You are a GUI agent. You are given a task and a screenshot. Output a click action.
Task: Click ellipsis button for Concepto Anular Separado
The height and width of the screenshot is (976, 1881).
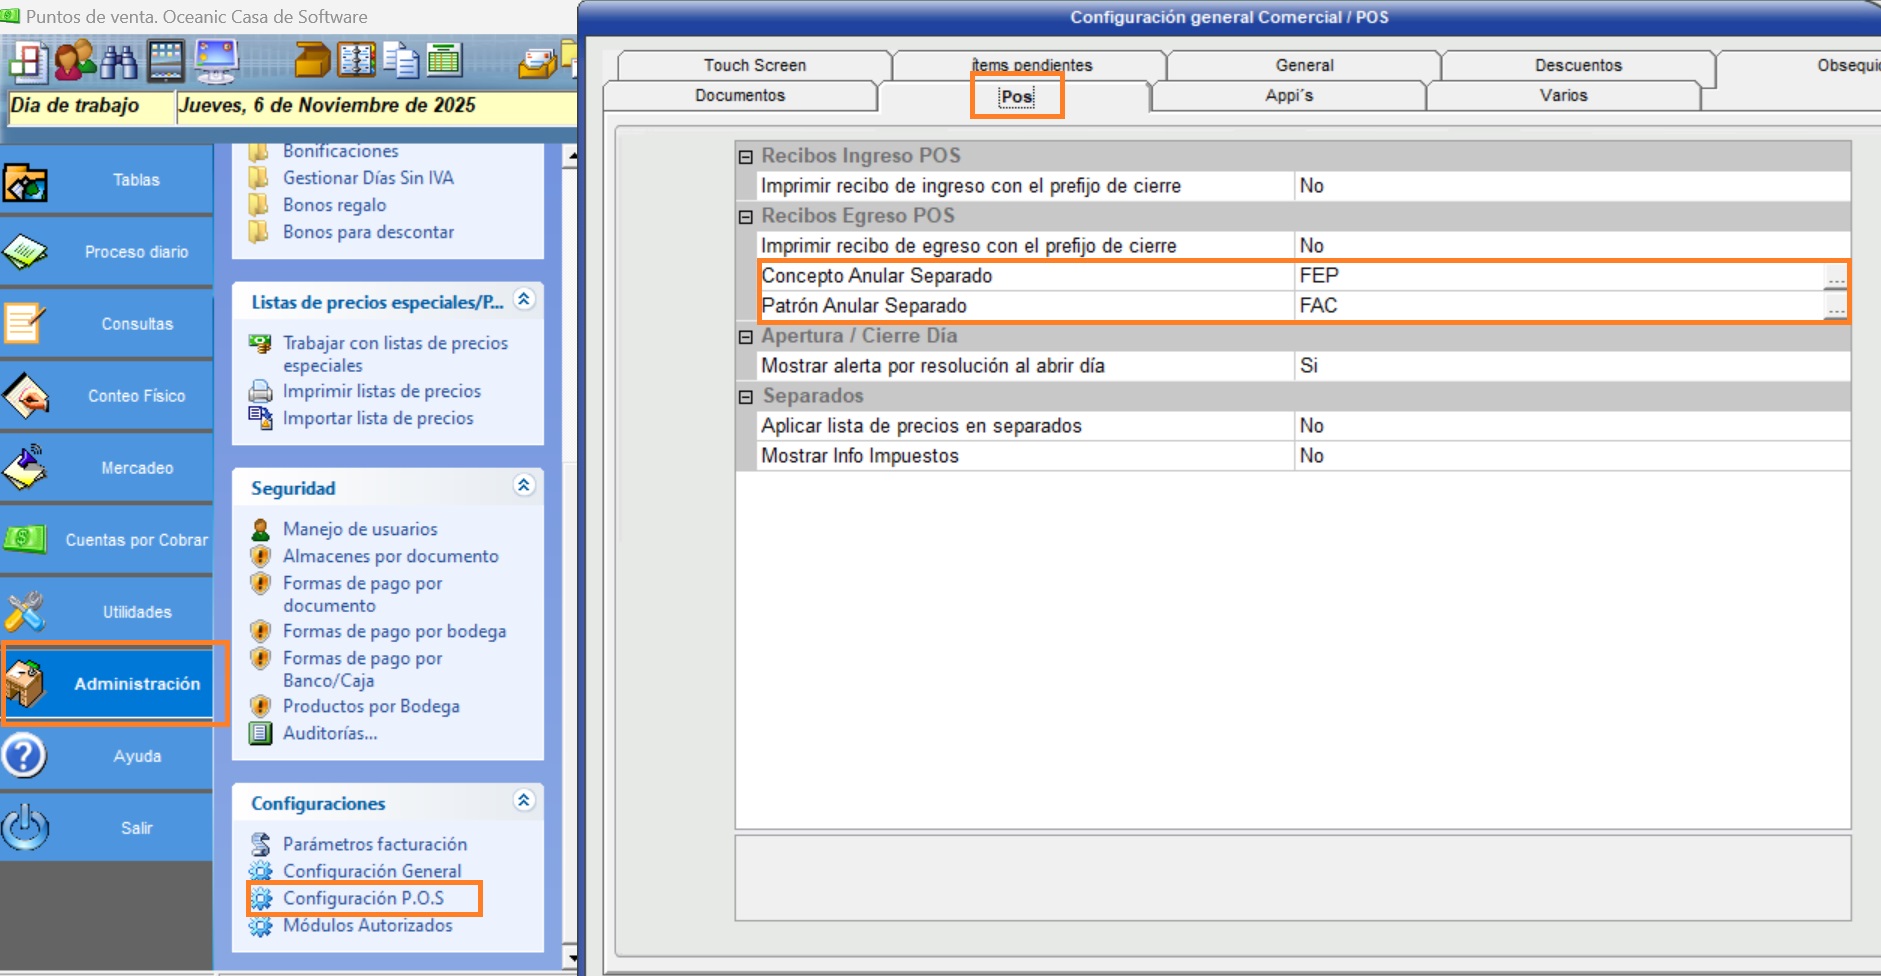click(x=1835, y=277)
